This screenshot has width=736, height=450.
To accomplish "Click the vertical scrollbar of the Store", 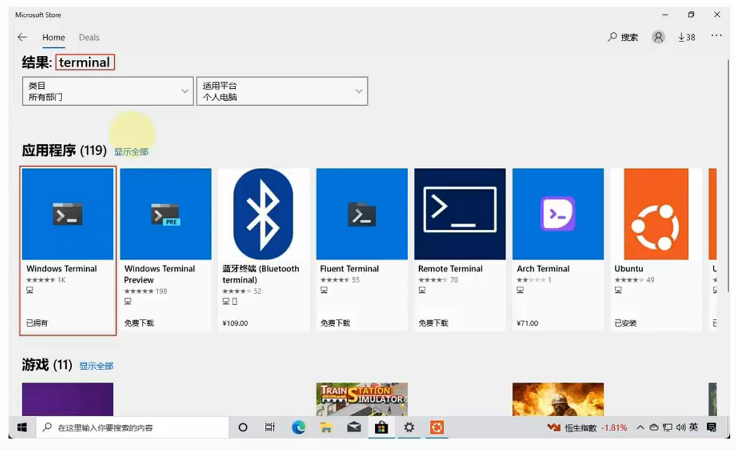I will click(x=728, y=174).
